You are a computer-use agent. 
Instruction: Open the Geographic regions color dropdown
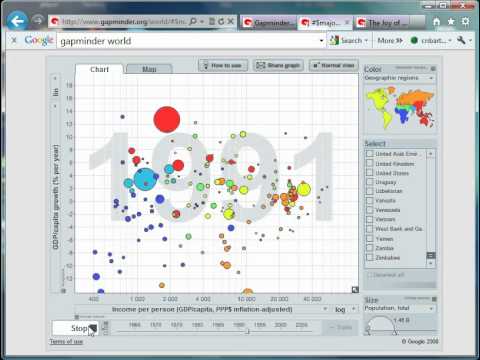tap(400, 78)
